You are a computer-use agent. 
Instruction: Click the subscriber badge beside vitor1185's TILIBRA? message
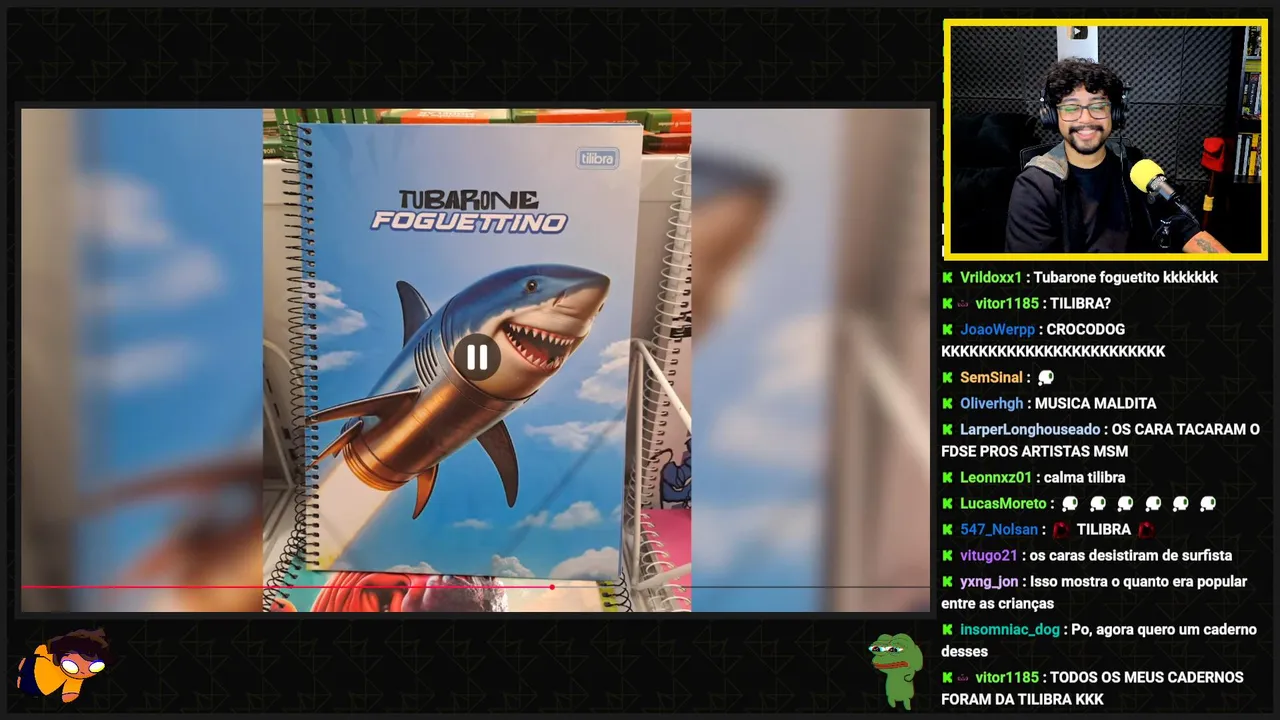coord(963,304)
